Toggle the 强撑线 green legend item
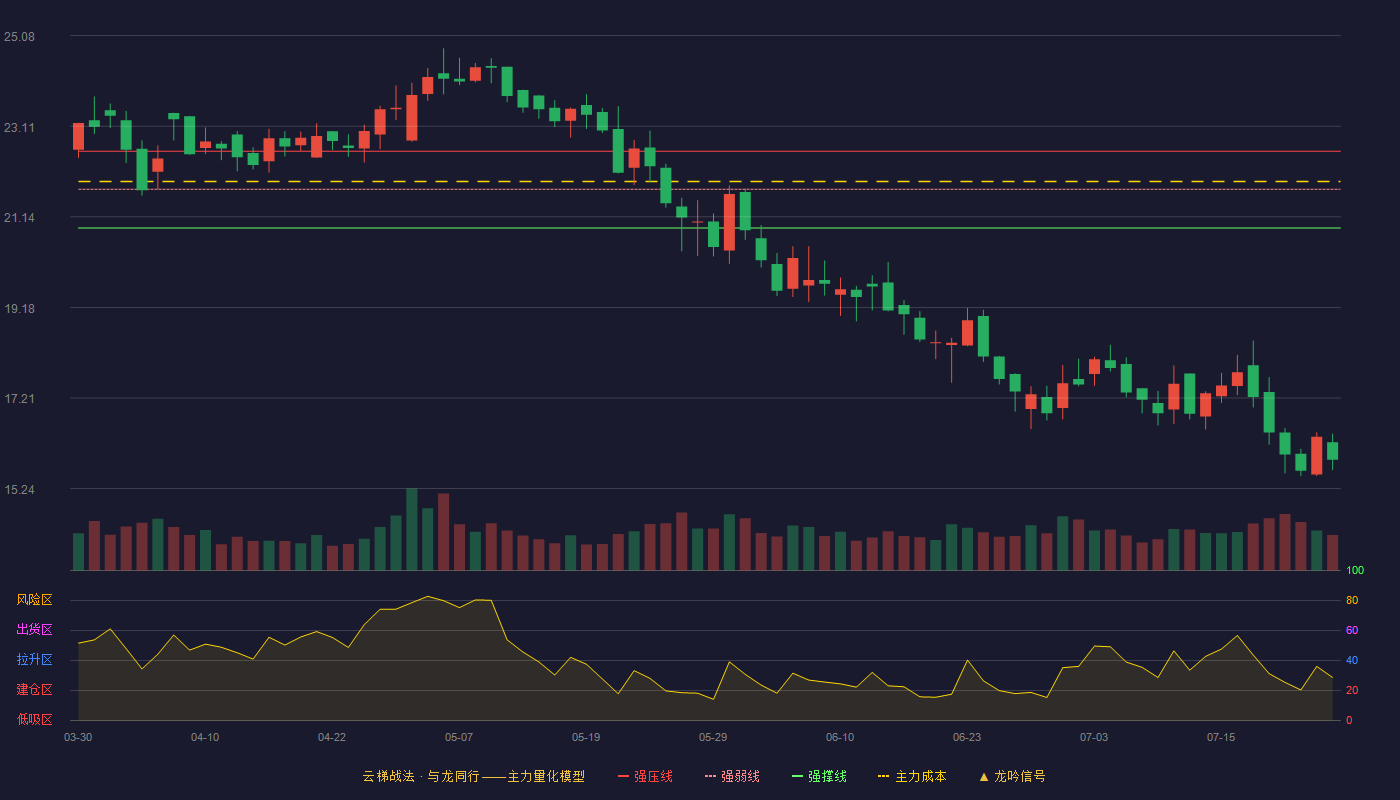This screenshot has width=1400, height=800. [x=819, y=776]
